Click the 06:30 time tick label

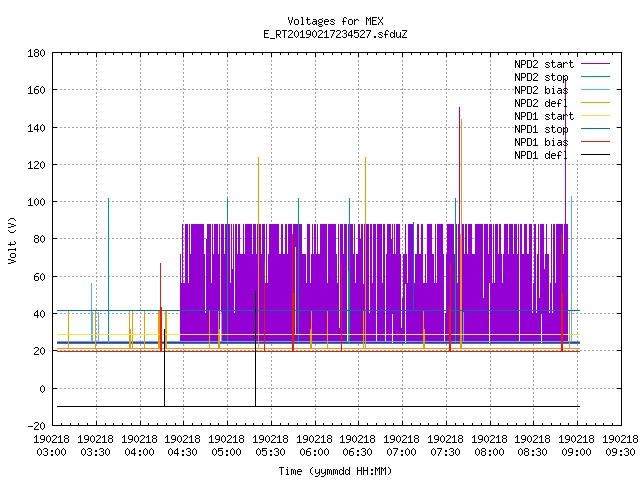tap(358, 452)
